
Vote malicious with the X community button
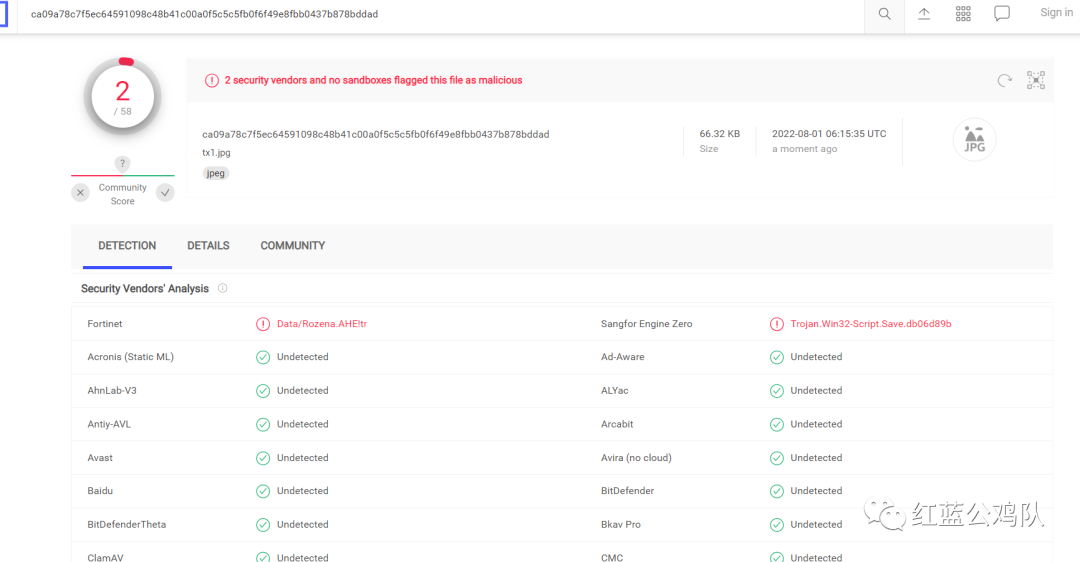pyautogui.click(x=81, y=193)
